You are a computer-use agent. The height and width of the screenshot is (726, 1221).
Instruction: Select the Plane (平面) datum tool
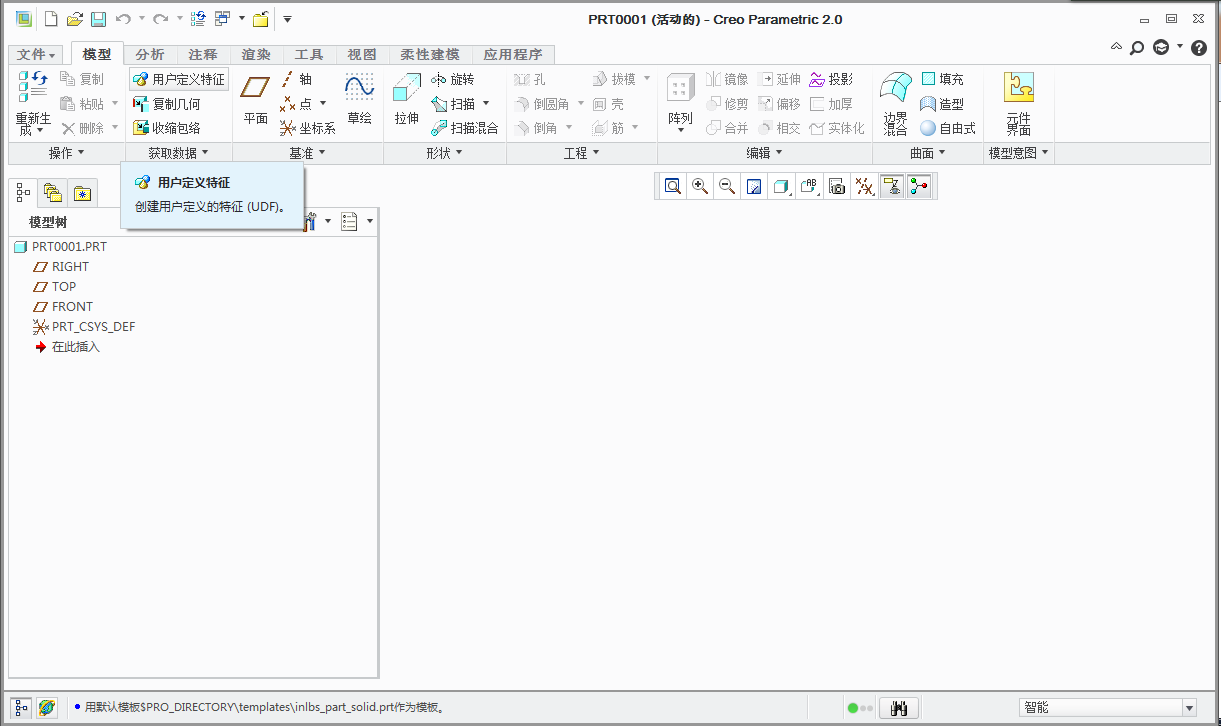[256, 100]
